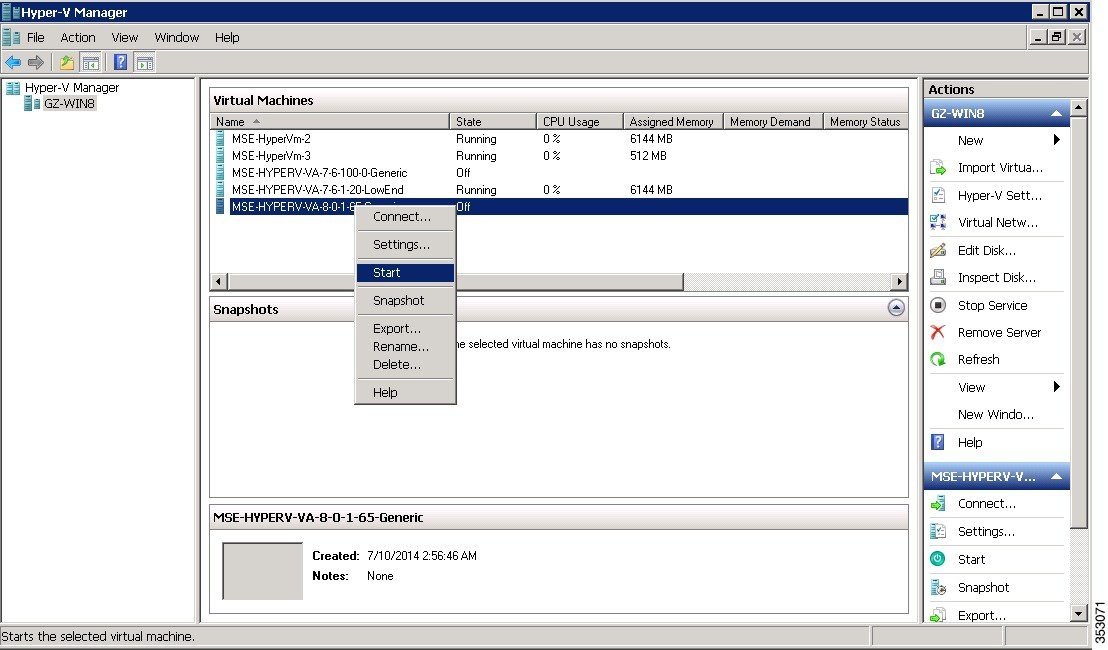Click the Inspect Disk action icon

tap(937, 277)
